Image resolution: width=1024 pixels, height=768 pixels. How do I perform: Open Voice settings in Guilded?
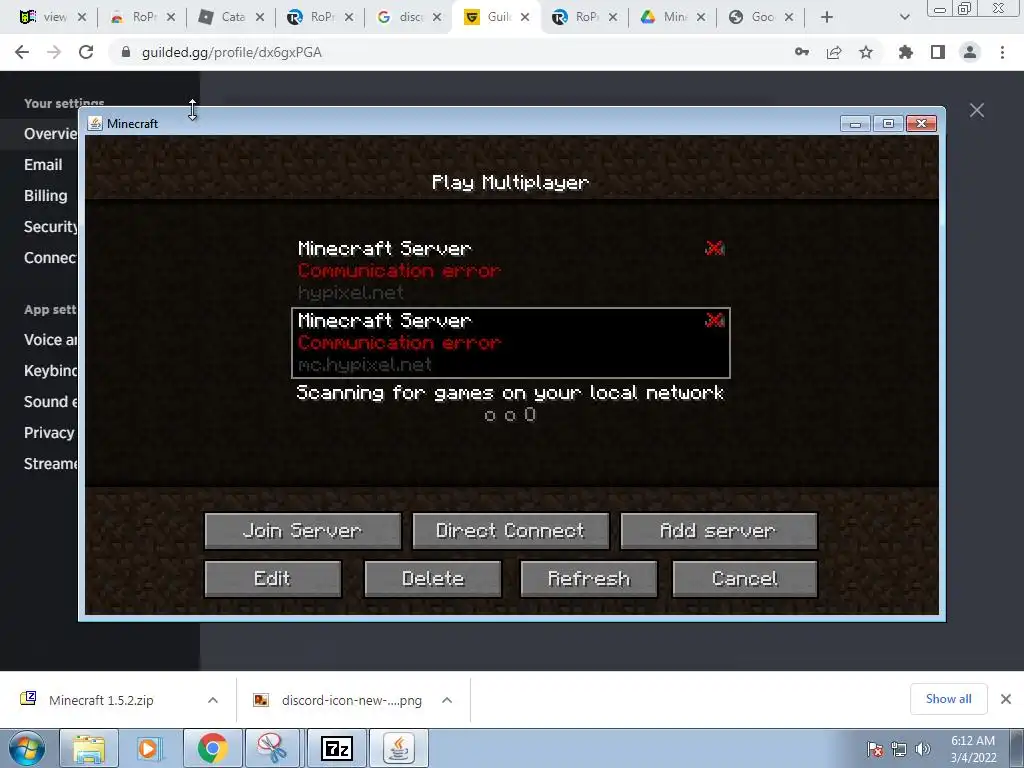(x=49, y=340)
